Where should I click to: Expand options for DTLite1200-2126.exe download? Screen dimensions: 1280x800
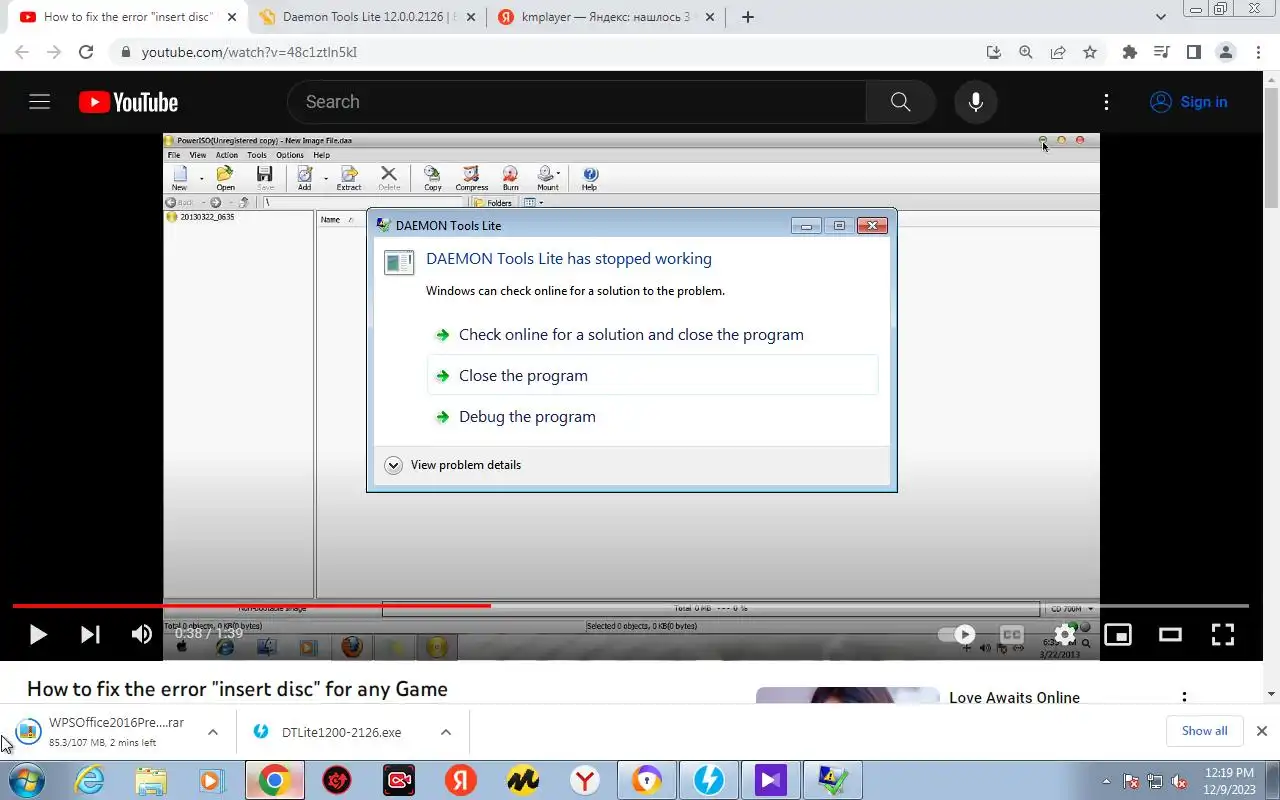pyautogui.click(x=445, y=732)
